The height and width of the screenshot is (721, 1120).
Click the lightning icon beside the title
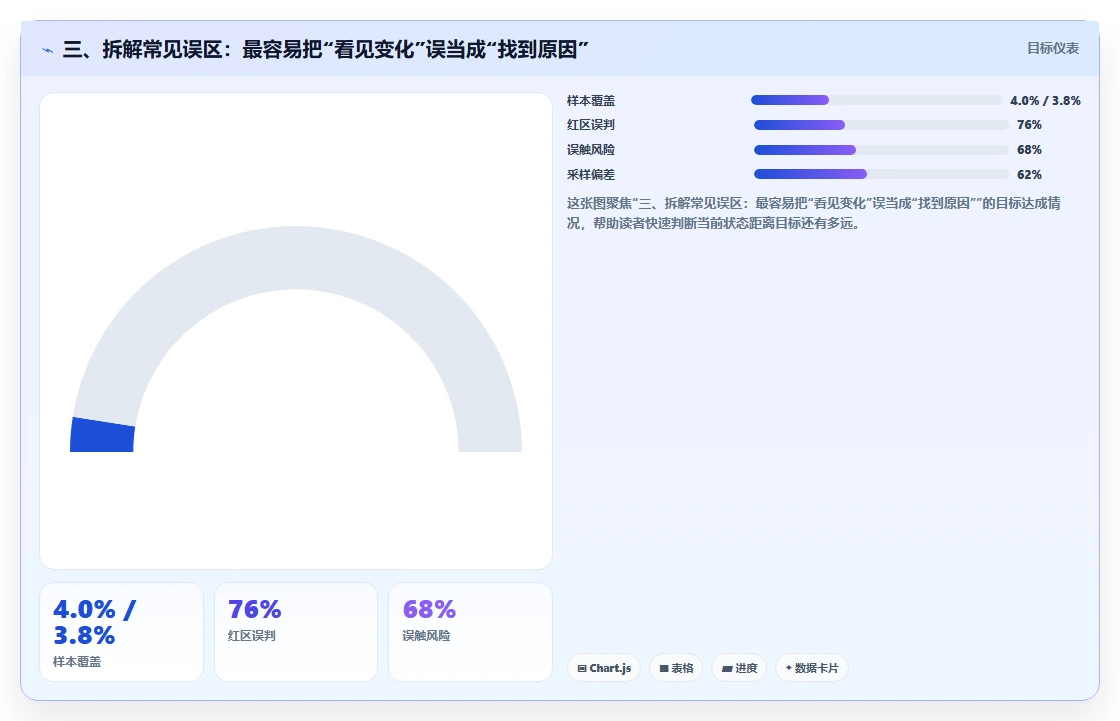click(48, 50)
